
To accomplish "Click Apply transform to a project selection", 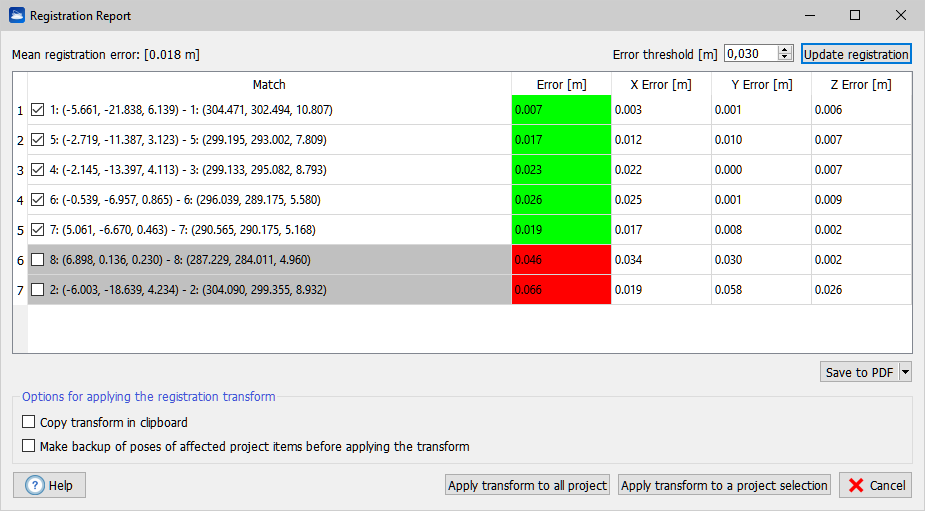I will pos(725,485).
